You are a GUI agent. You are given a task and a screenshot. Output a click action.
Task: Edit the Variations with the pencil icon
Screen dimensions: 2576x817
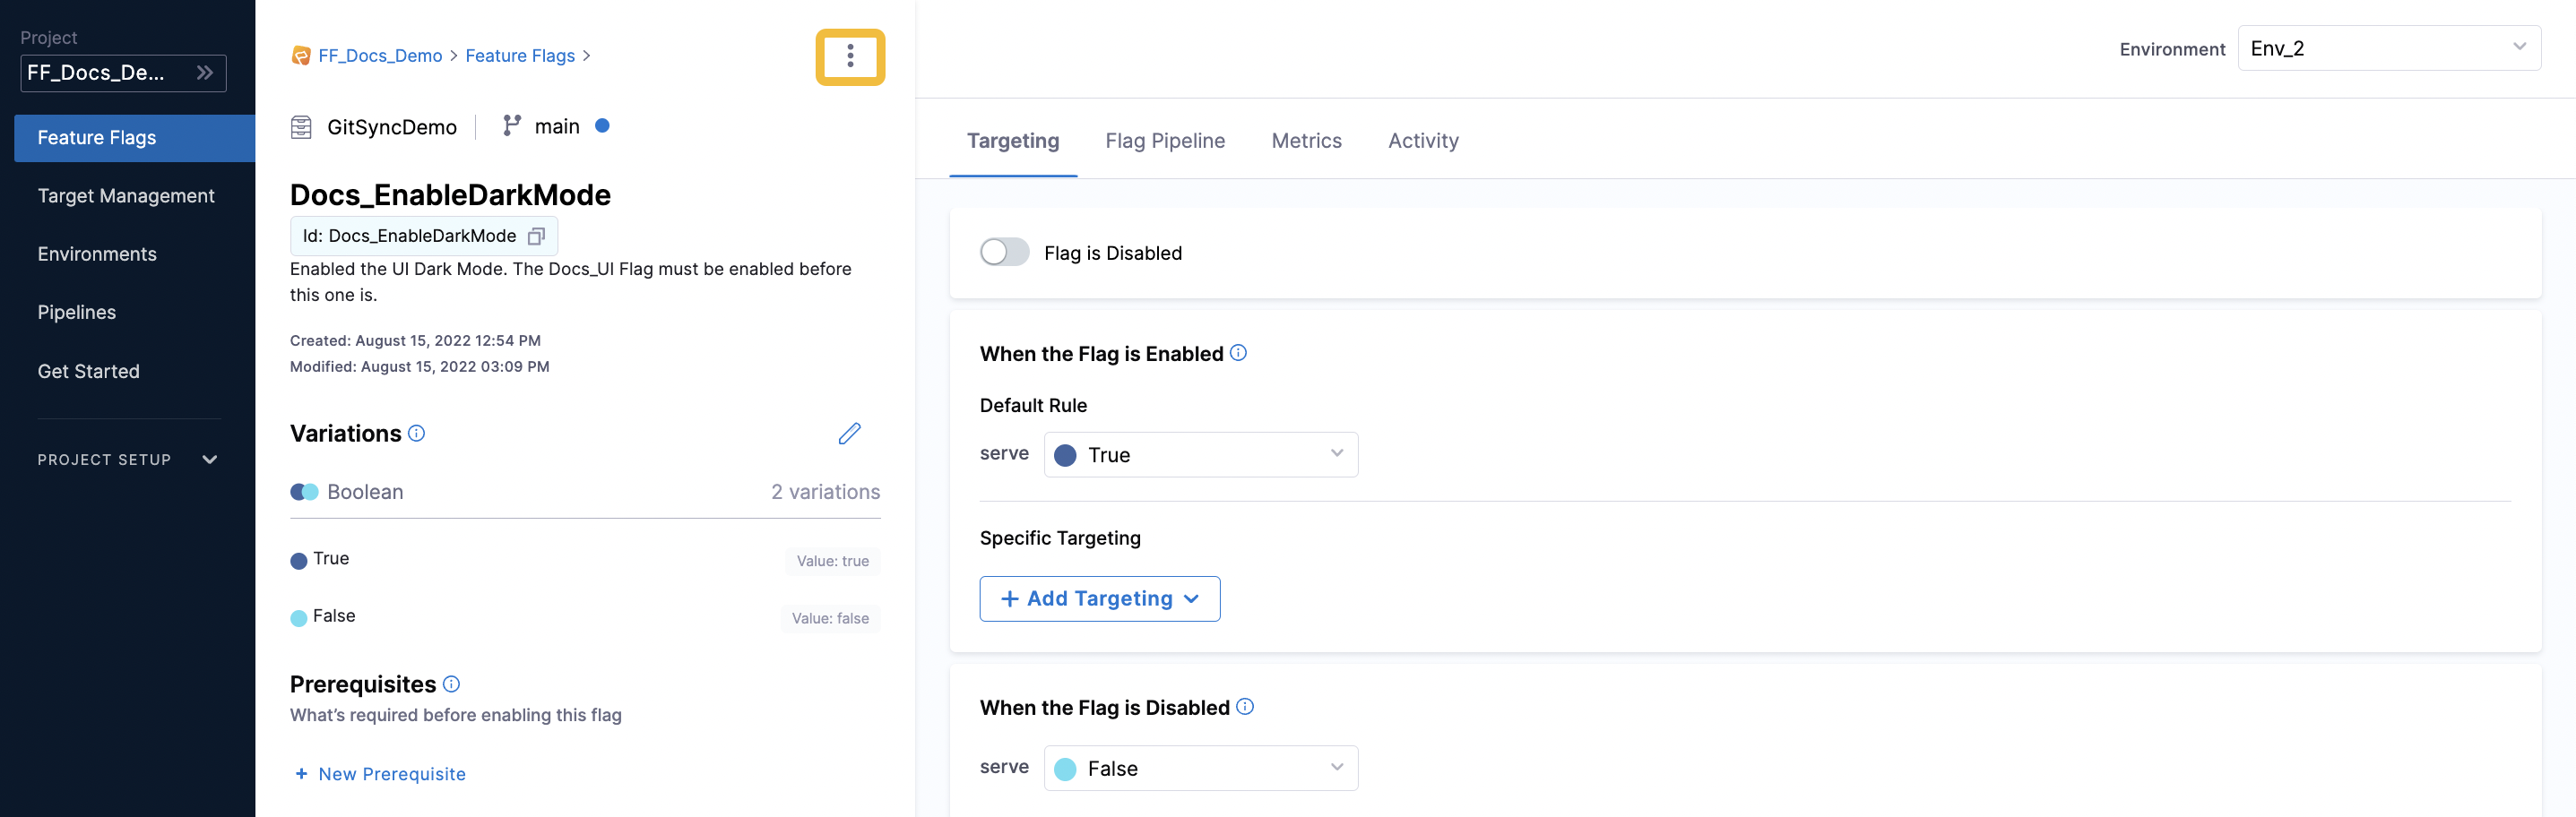pyautogui.click(x=850, y=433)
